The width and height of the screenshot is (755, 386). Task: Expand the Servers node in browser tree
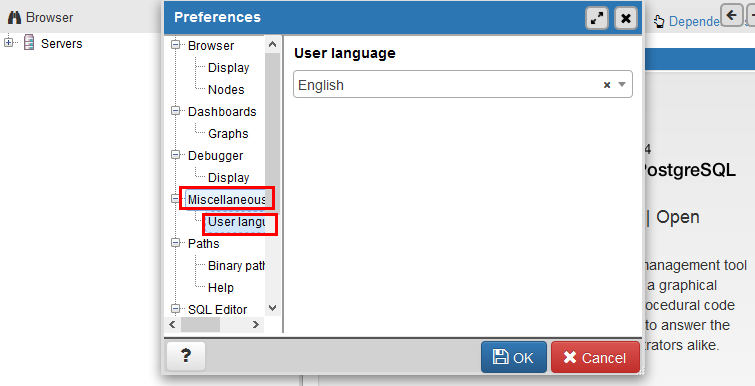(x=8, y=43)
